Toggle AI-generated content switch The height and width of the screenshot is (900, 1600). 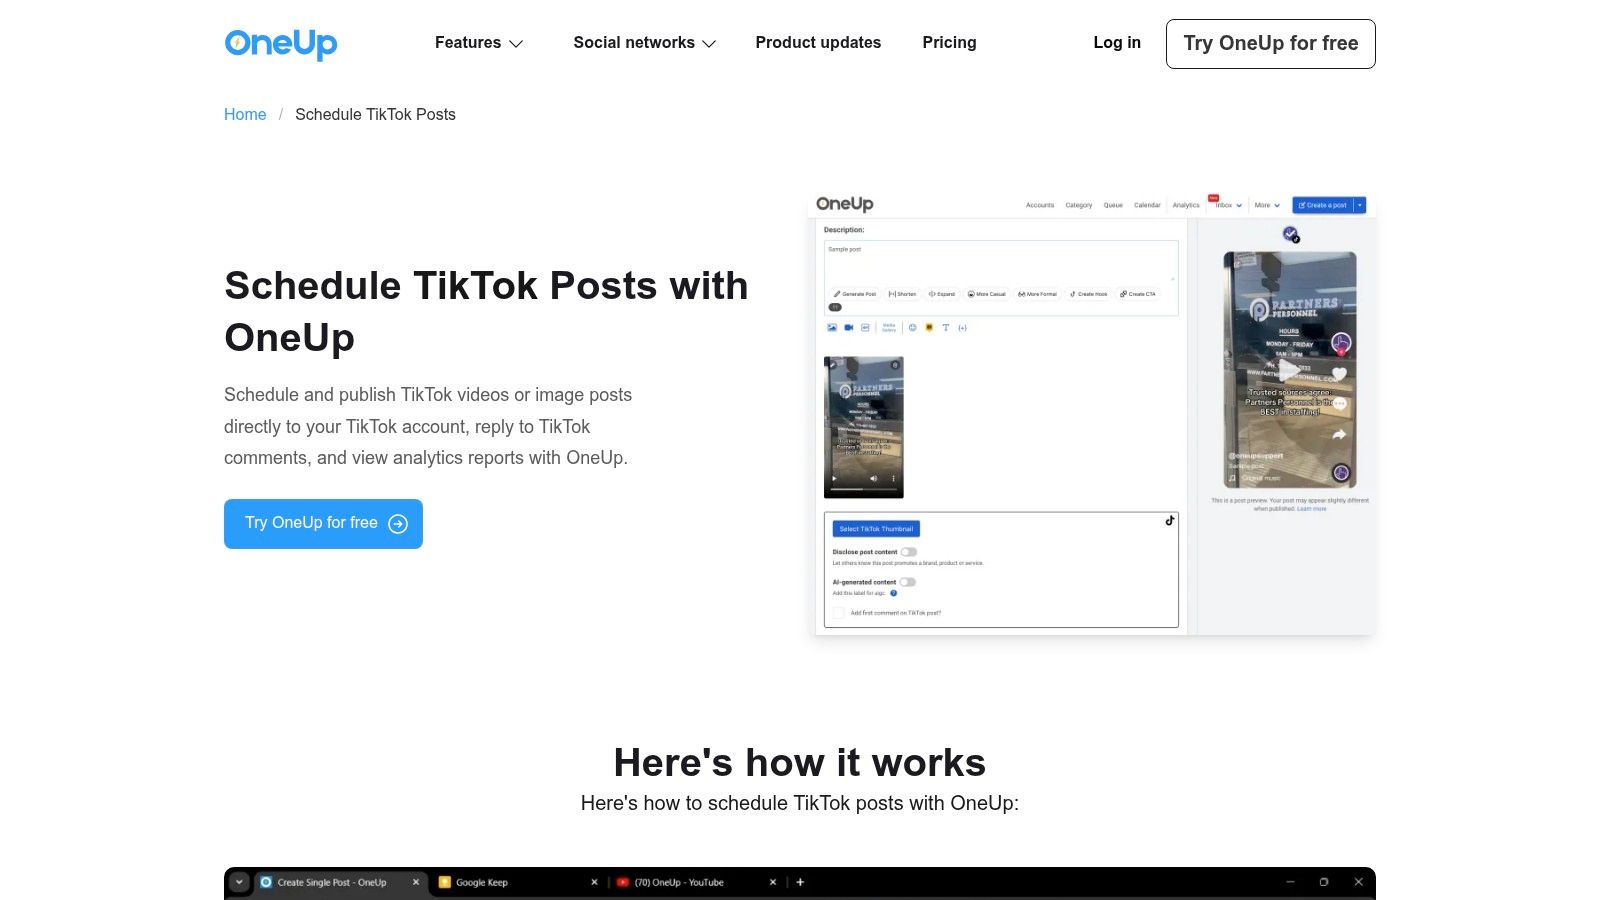907,582
